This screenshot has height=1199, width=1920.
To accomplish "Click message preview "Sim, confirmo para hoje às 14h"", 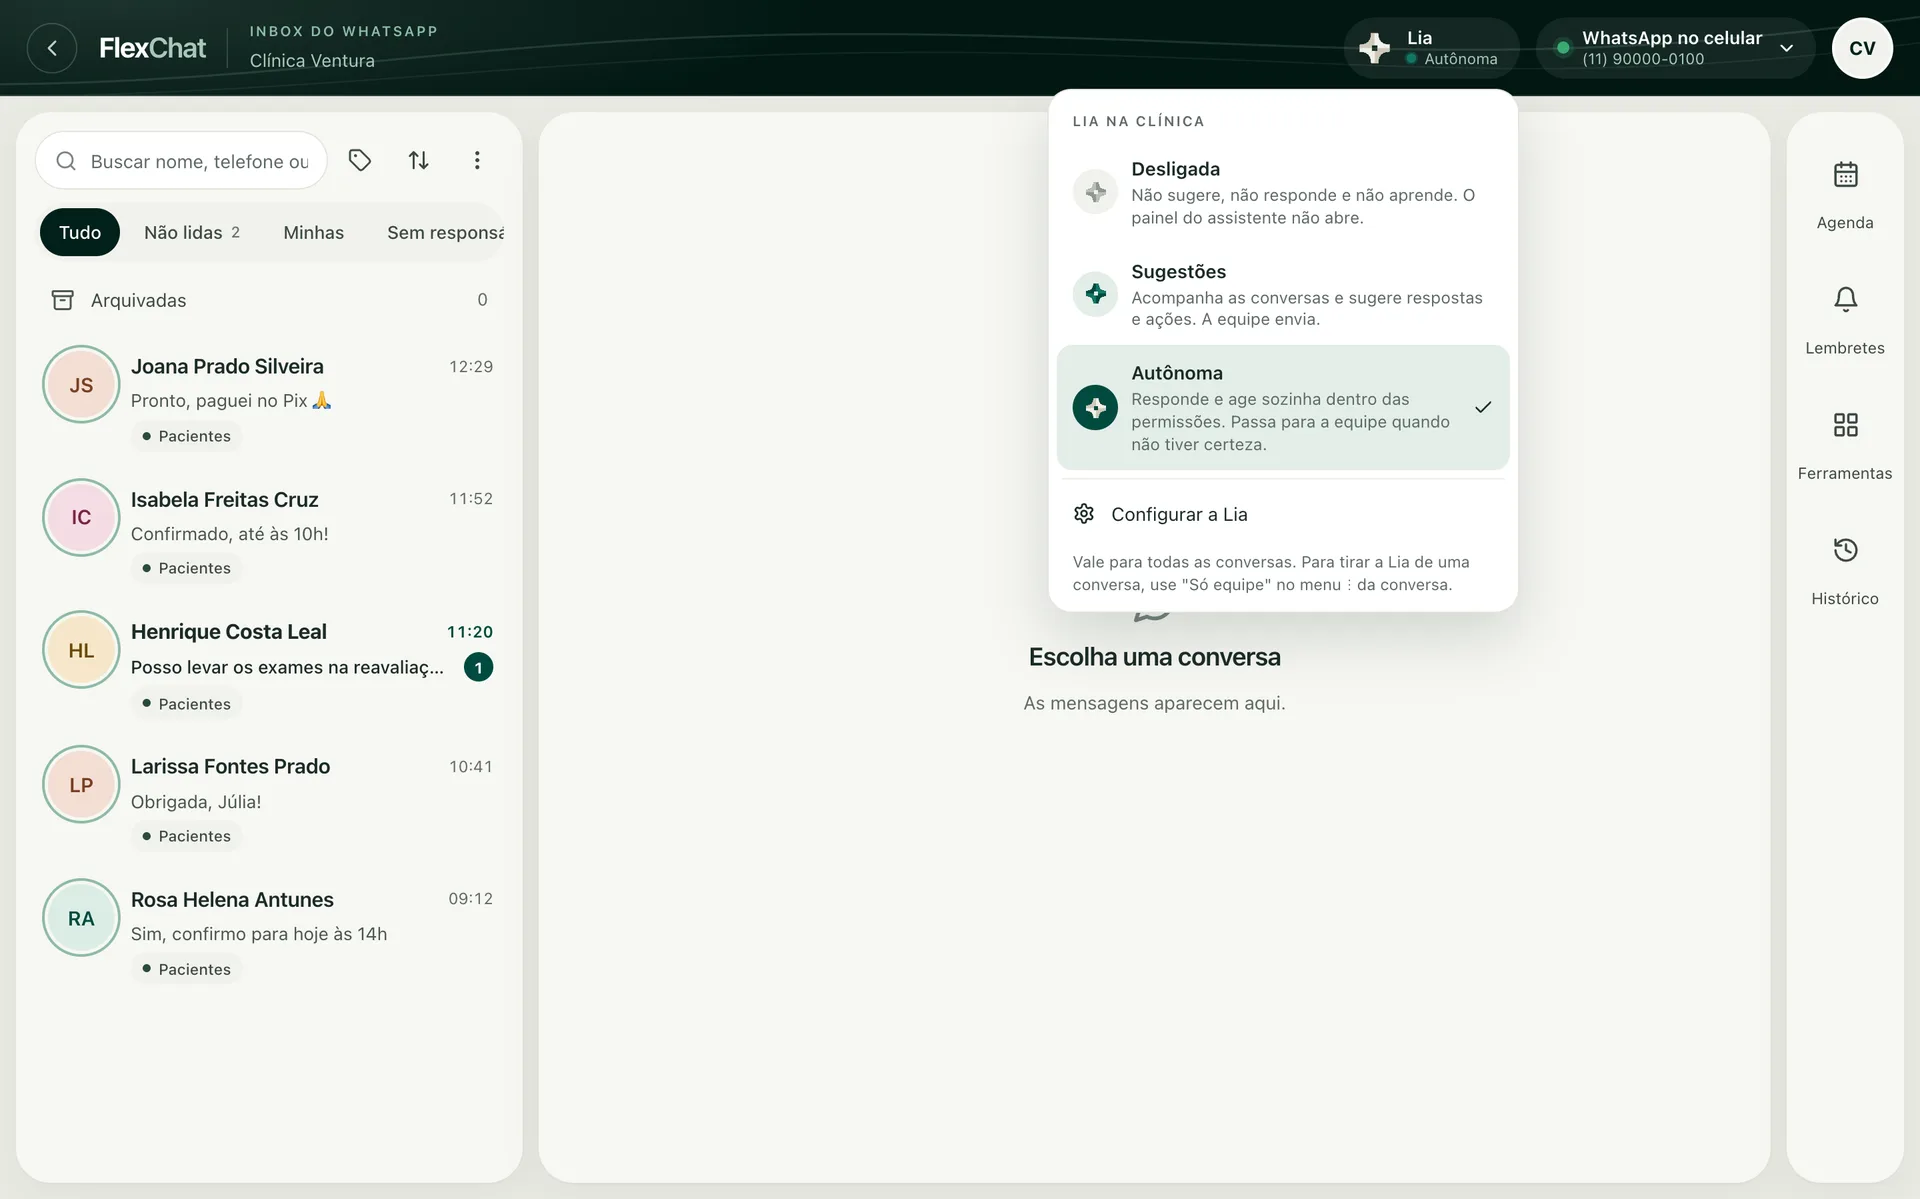I will [259, 934].
